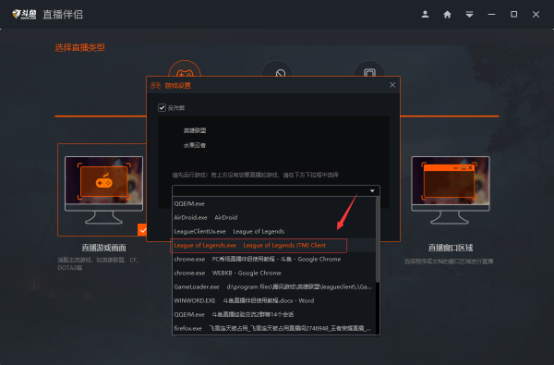This screenshot has height=365, width=554.
Task: Choose GameLoader.exe in the process list
Action: click(x=274, y=287)
